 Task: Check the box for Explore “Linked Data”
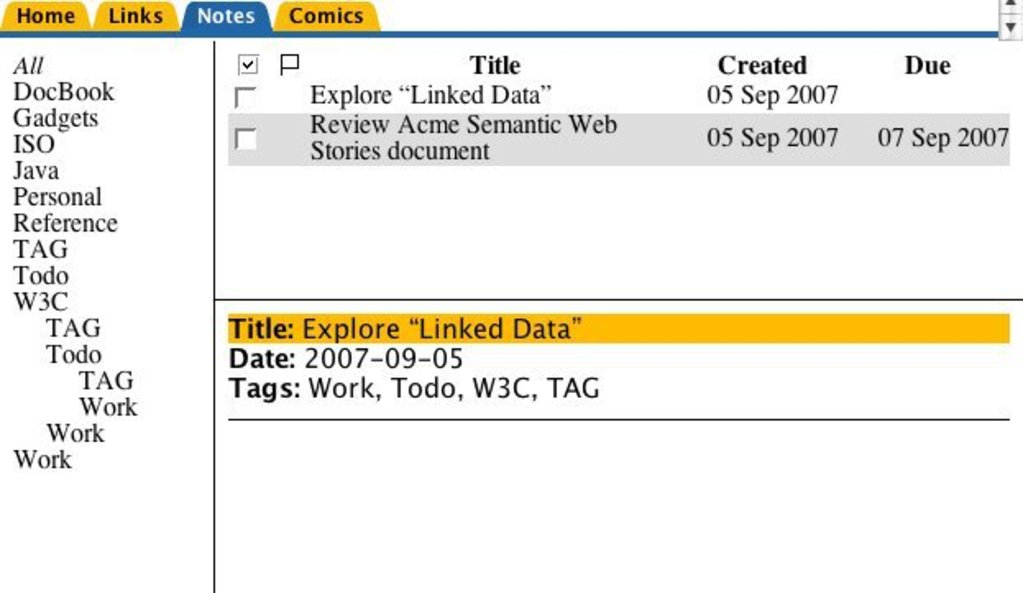(x=245, y=97)
